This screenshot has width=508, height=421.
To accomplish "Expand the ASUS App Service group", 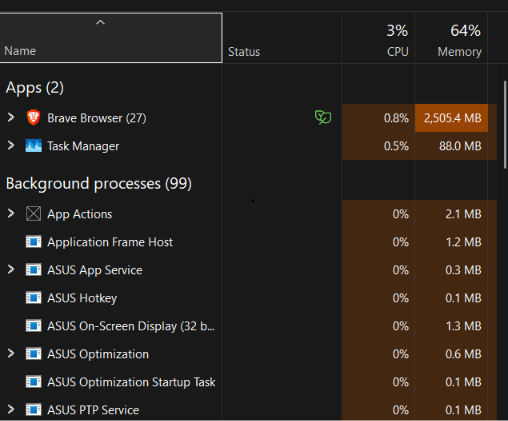I will tap(11, 269).
